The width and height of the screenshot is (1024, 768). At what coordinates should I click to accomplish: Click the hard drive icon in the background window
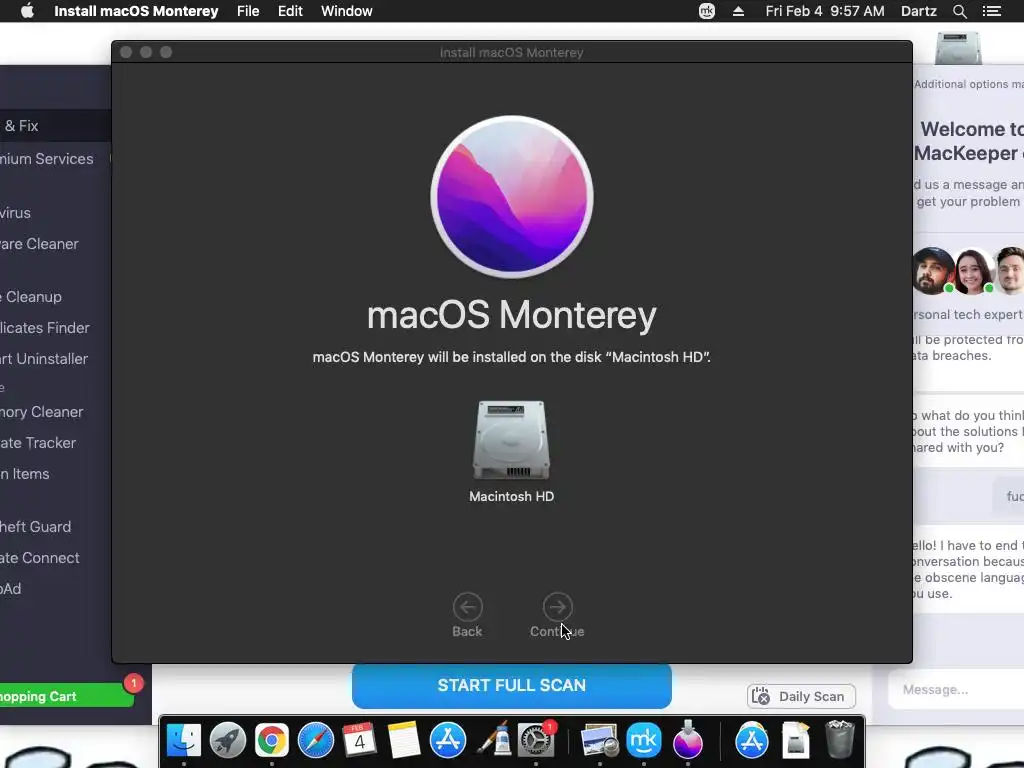958,48
